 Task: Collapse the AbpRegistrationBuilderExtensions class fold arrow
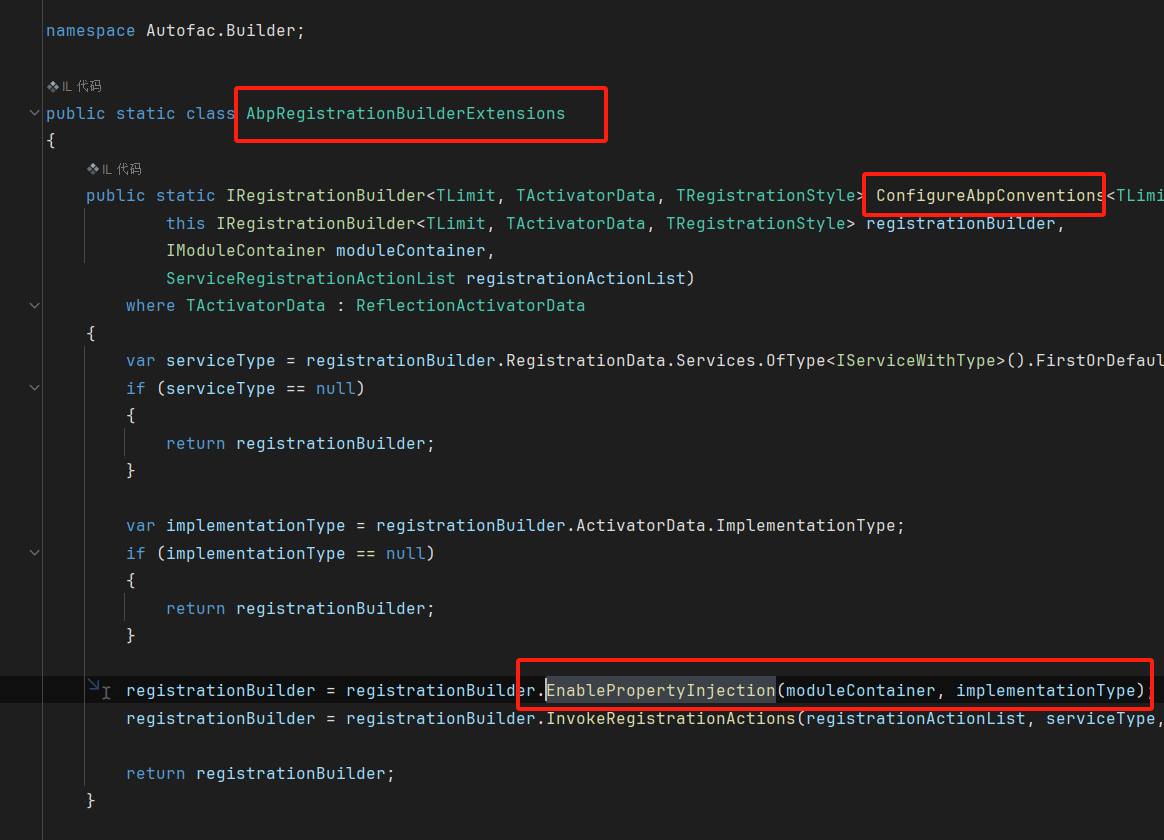tap(34, 113)
